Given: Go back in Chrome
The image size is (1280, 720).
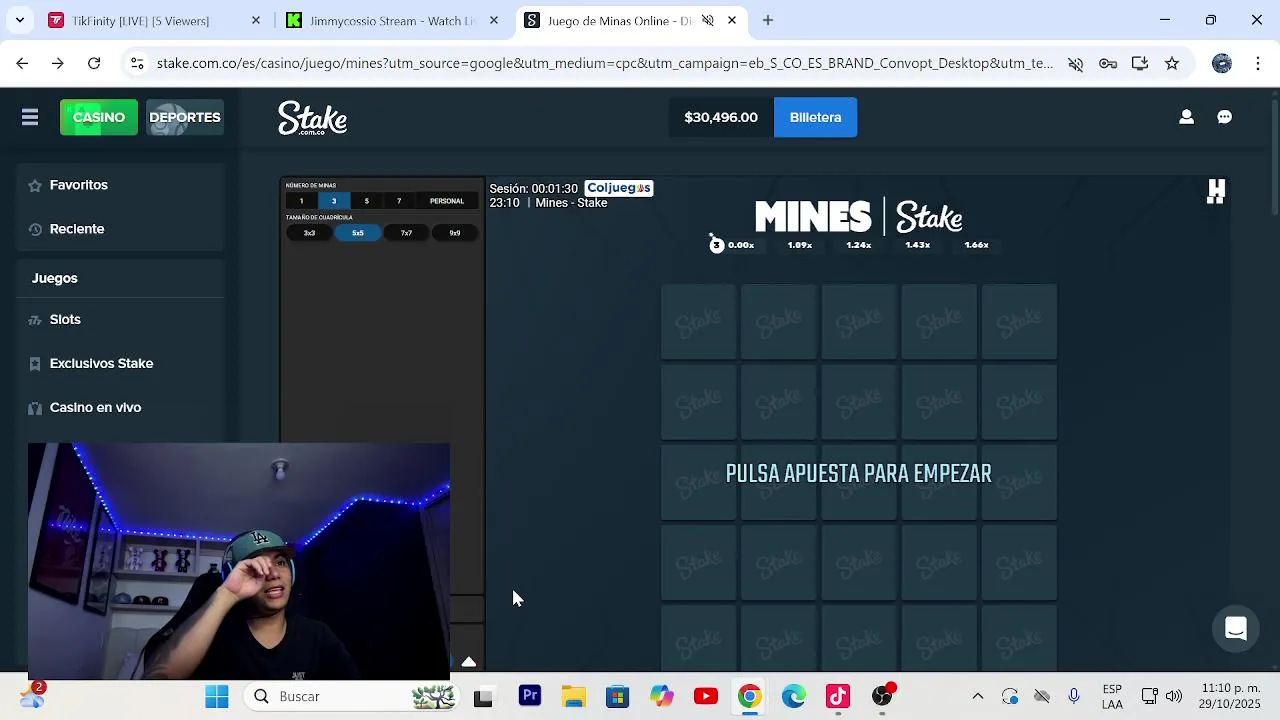Looking at the screenshot, I should [22, 63].
